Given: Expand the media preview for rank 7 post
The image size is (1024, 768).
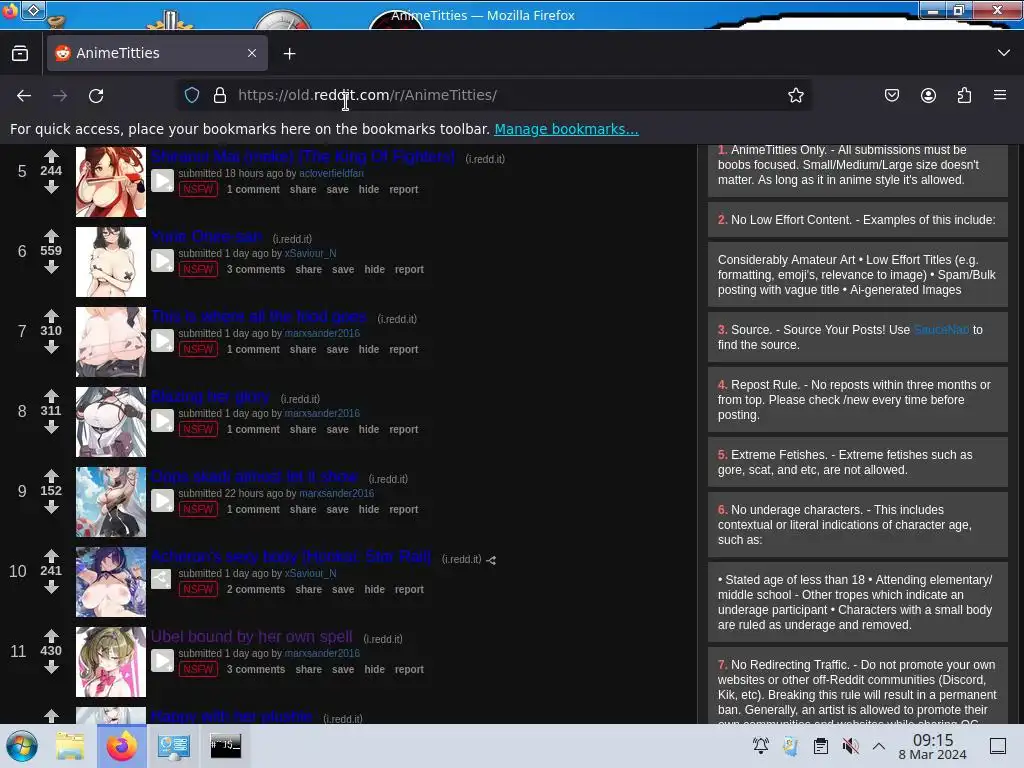Looking at the screenshot, I should (x=163, y=340).
